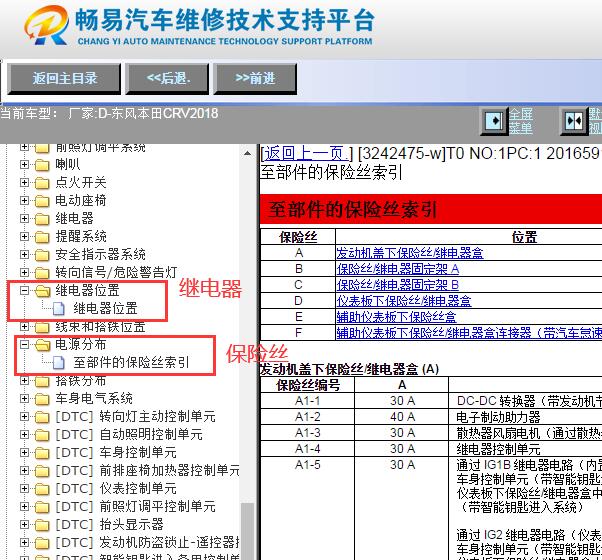Viewport: 602px width, 560px height.
Task: Click the A1-2 fuse number cell
Action: point(308,417)
